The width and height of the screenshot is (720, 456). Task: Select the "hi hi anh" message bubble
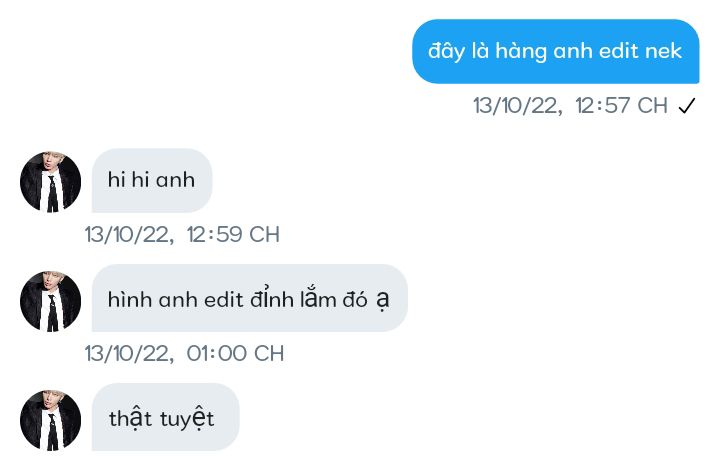point(152,180)
